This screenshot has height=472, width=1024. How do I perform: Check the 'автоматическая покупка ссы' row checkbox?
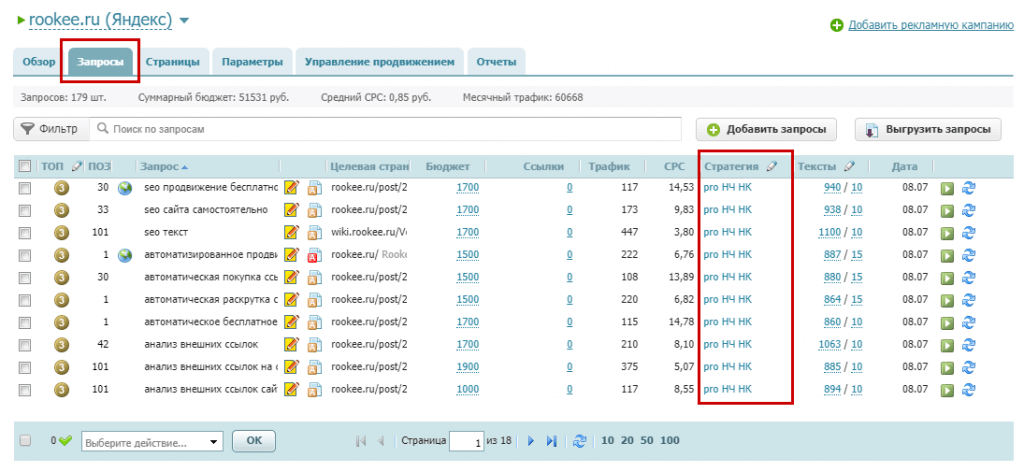click(25, 277)
